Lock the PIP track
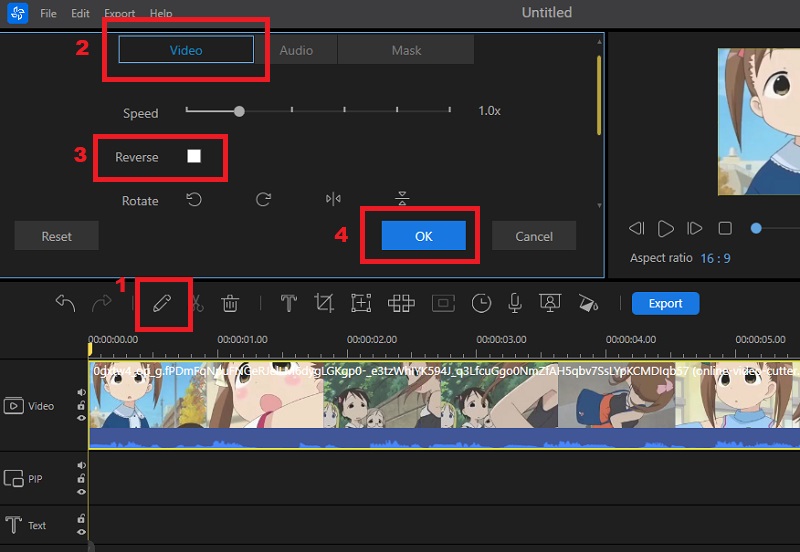Image resolution: width=800 pixels, height=552 pixels. tap(81, 479)
